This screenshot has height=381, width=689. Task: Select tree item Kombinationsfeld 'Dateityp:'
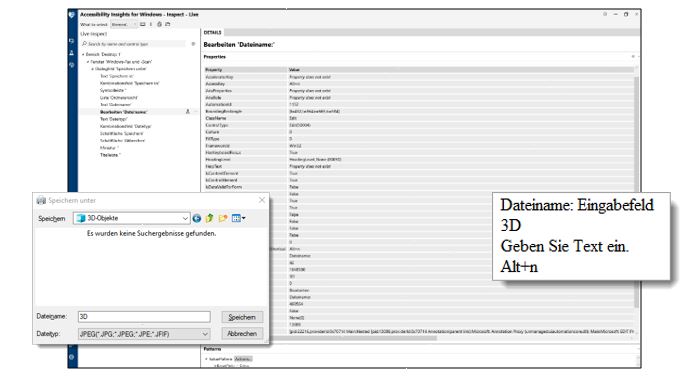click(x=126, y=126)
